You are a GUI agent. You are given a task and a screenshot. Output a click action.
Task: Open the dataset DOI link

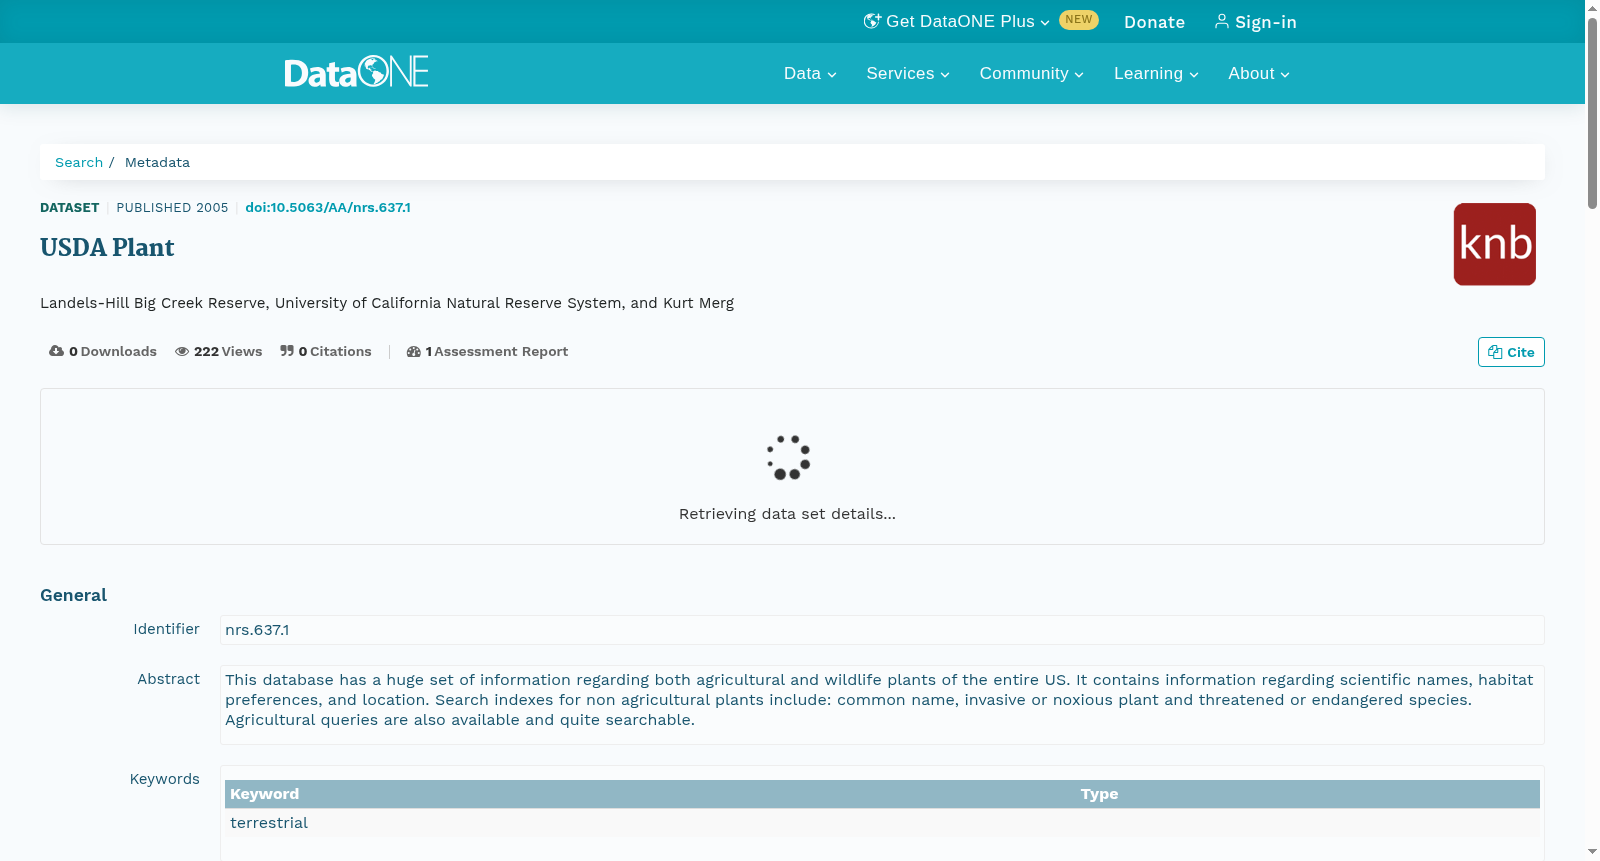328,208
